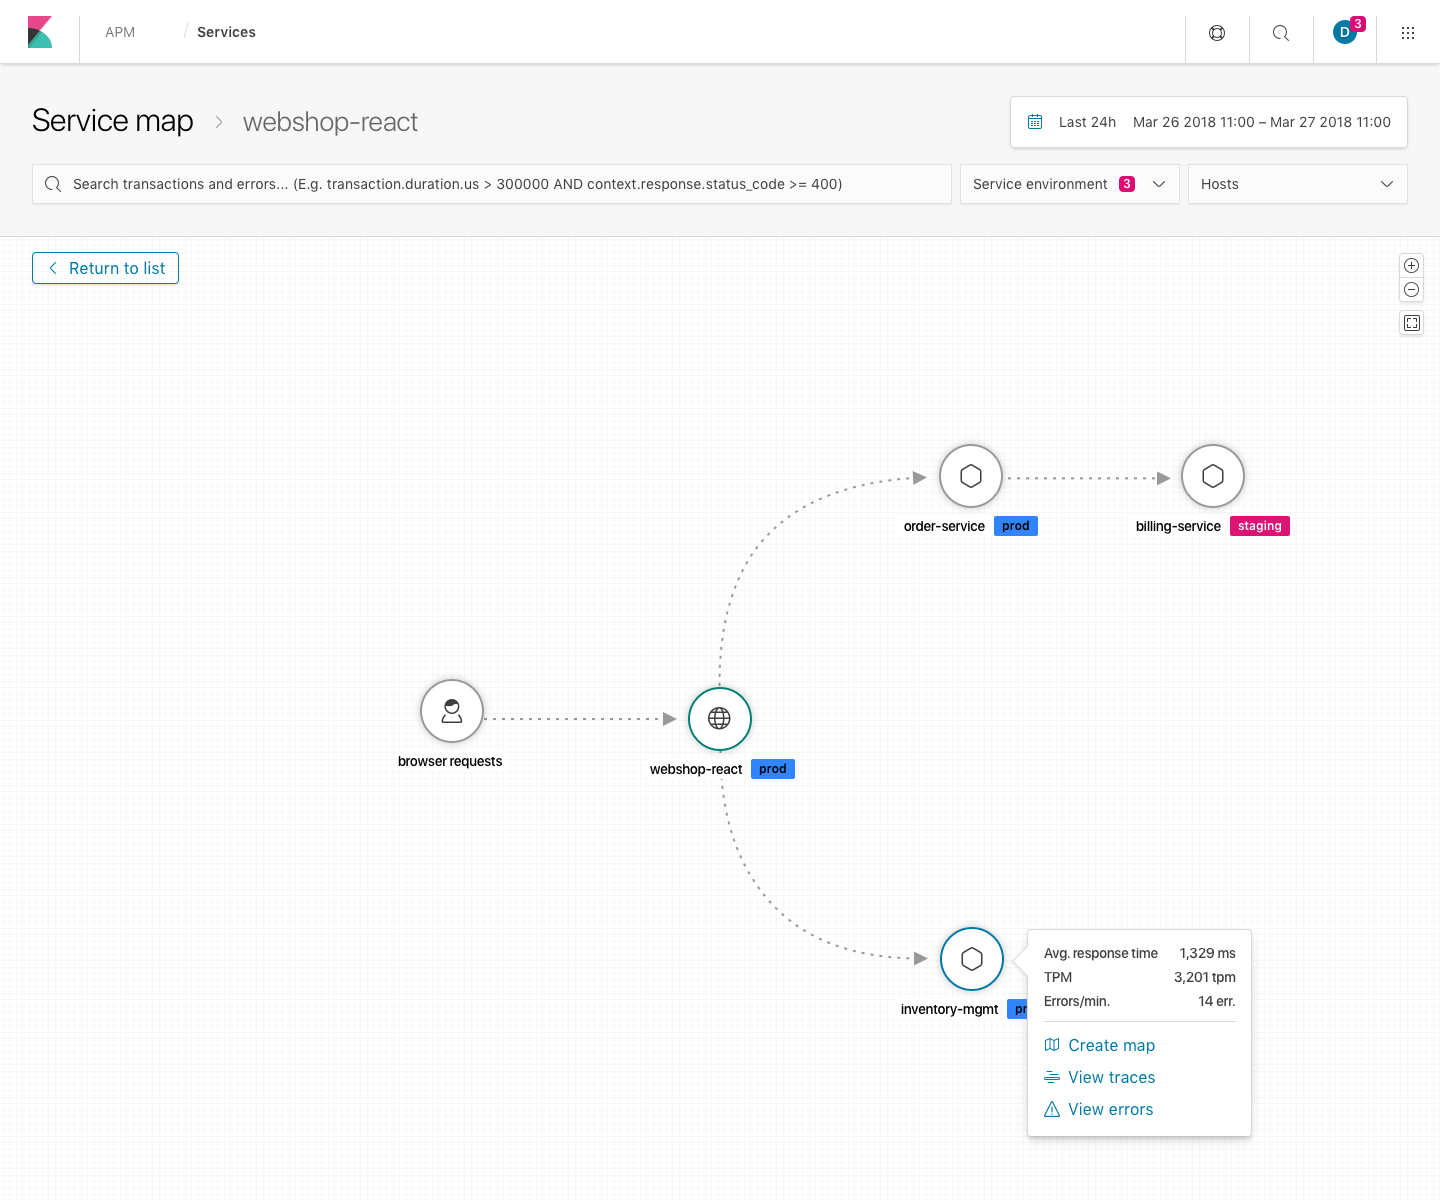Click the View traces icon
This screenshot has width=1440, height=1200.
click(x=1052, y=1077)
